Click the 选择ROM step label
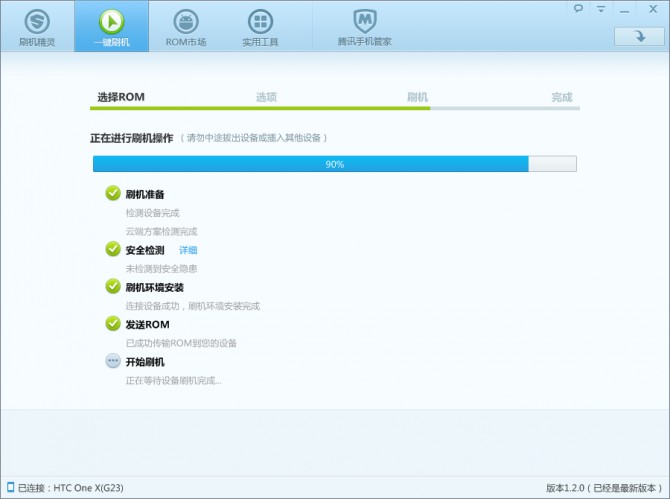This screenshot has height=499, width=670. 121,97
